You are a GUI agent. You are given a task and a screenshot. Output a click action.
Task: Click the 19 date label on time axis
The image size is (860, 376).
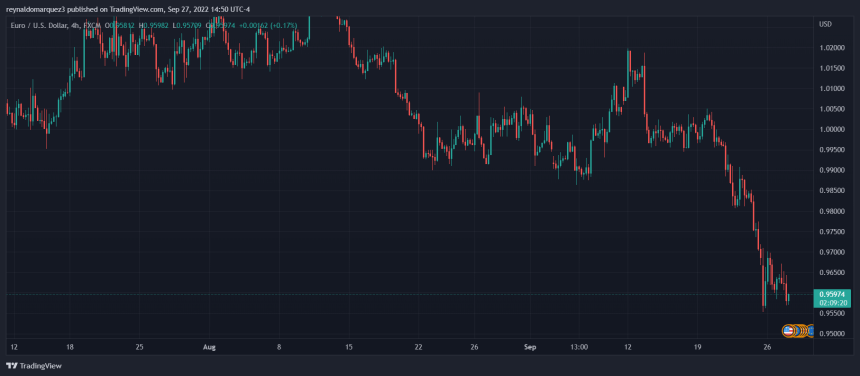(x=698, y=347)
